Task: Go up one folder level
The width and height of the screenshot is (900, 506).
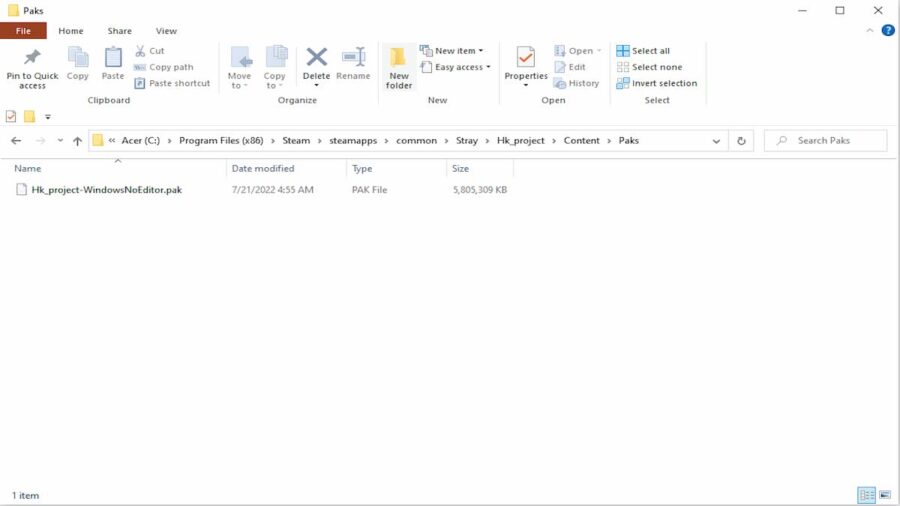Action: 77,141
